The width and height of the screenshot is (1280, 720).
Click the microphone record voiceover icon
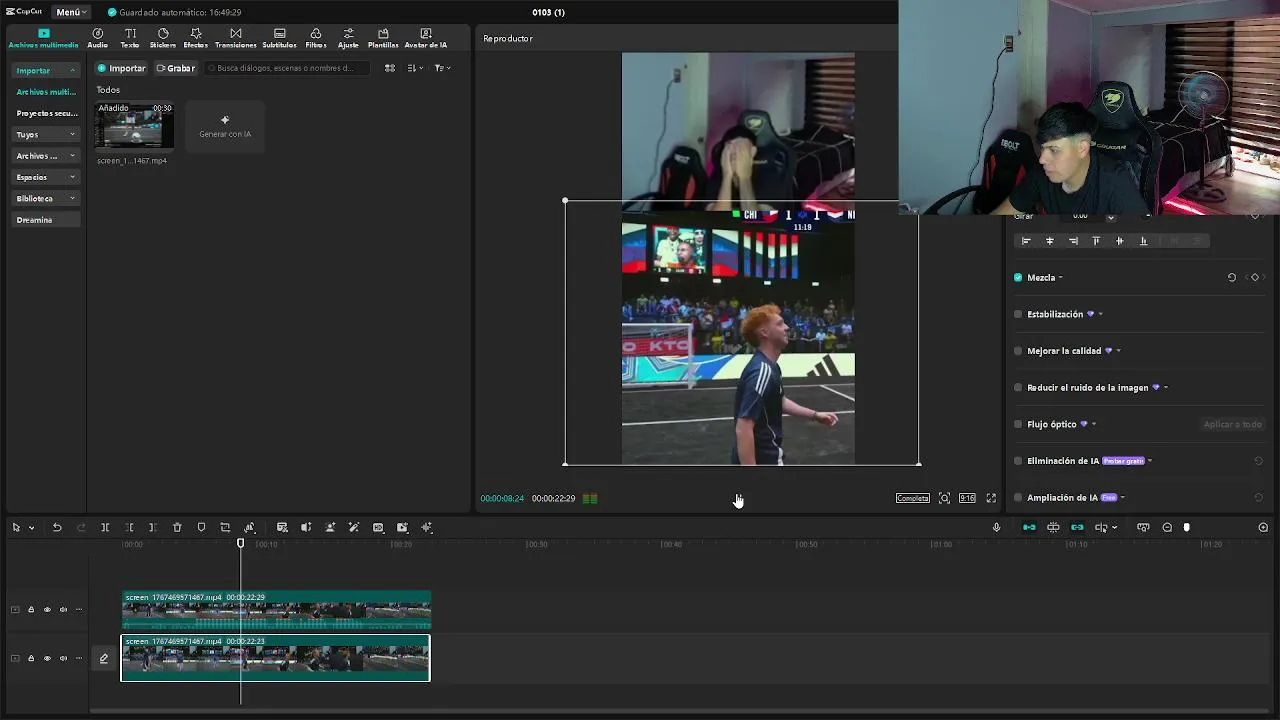pyautogui.click(x=996, y=527)
